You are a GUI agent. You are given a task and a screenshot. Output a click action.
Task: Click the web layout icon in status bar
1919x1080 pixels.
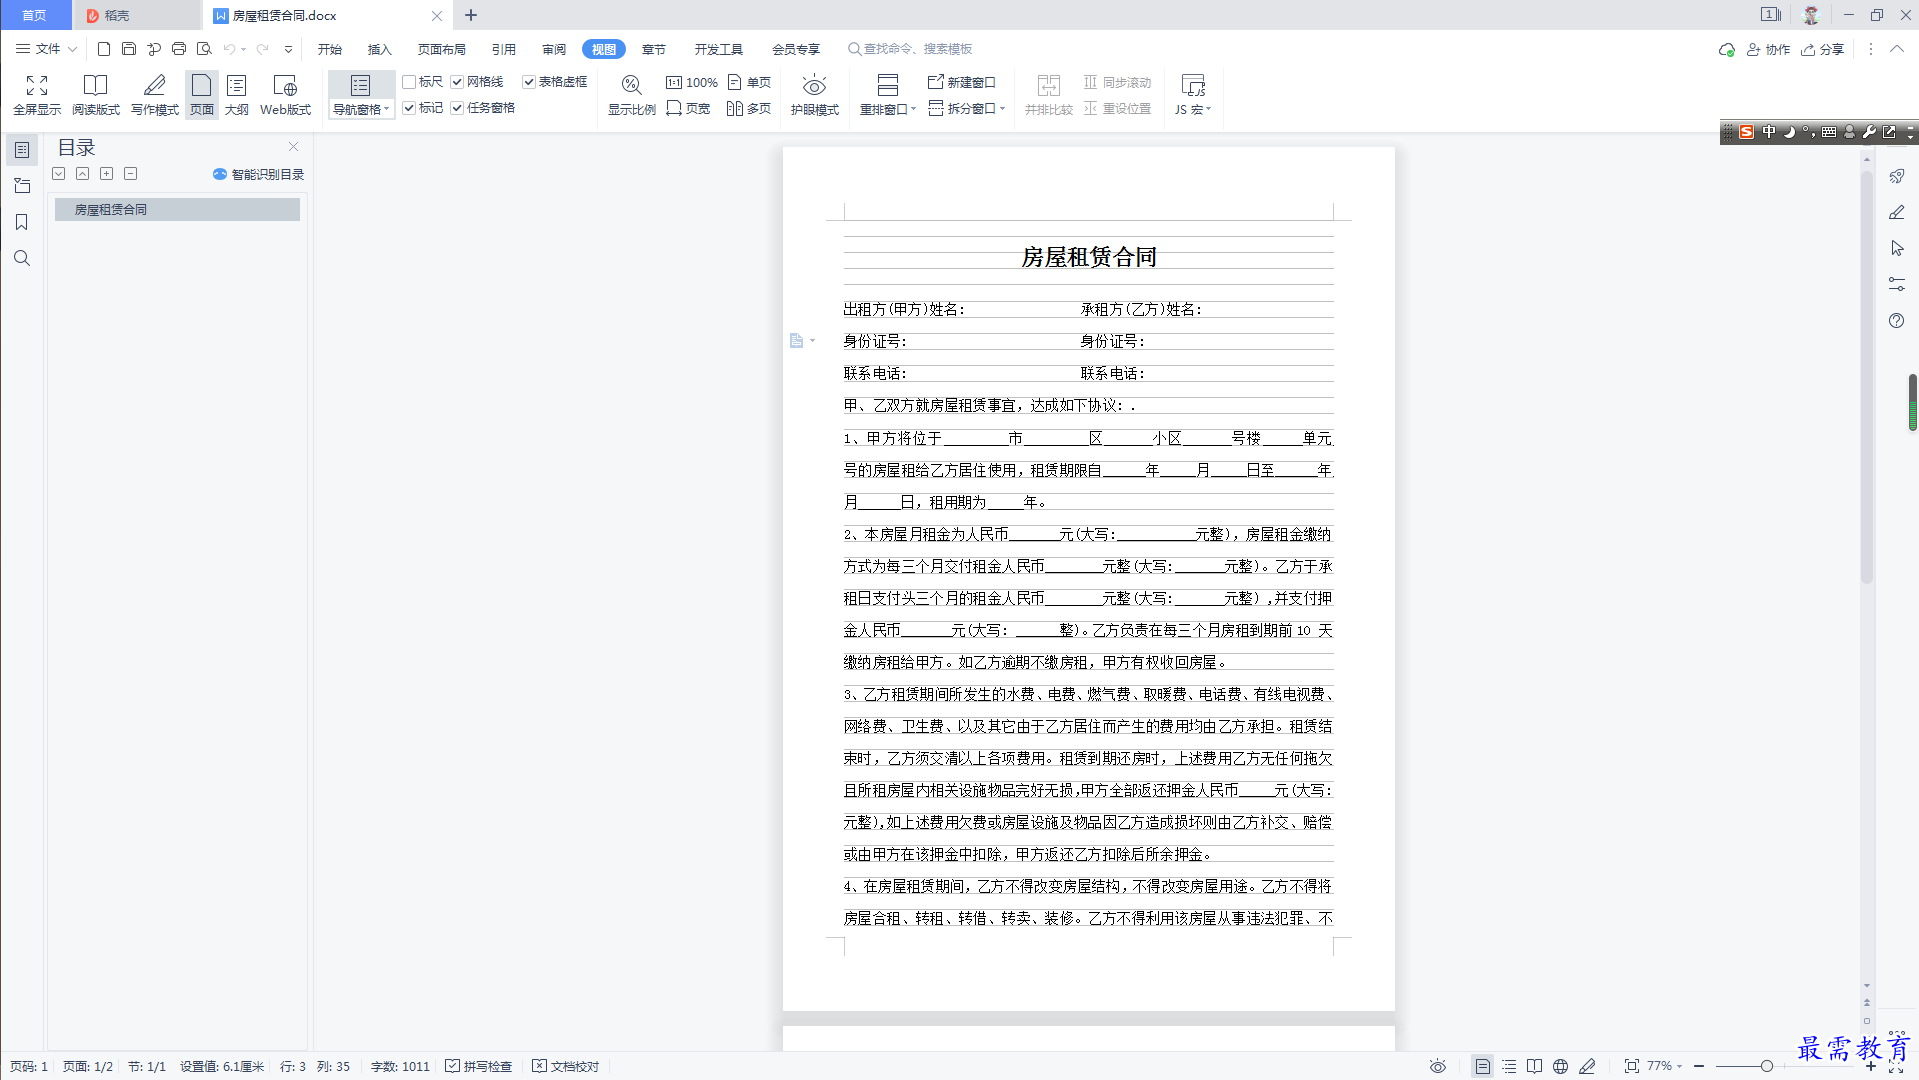pyautogui.click(x=1560, y=1066)
